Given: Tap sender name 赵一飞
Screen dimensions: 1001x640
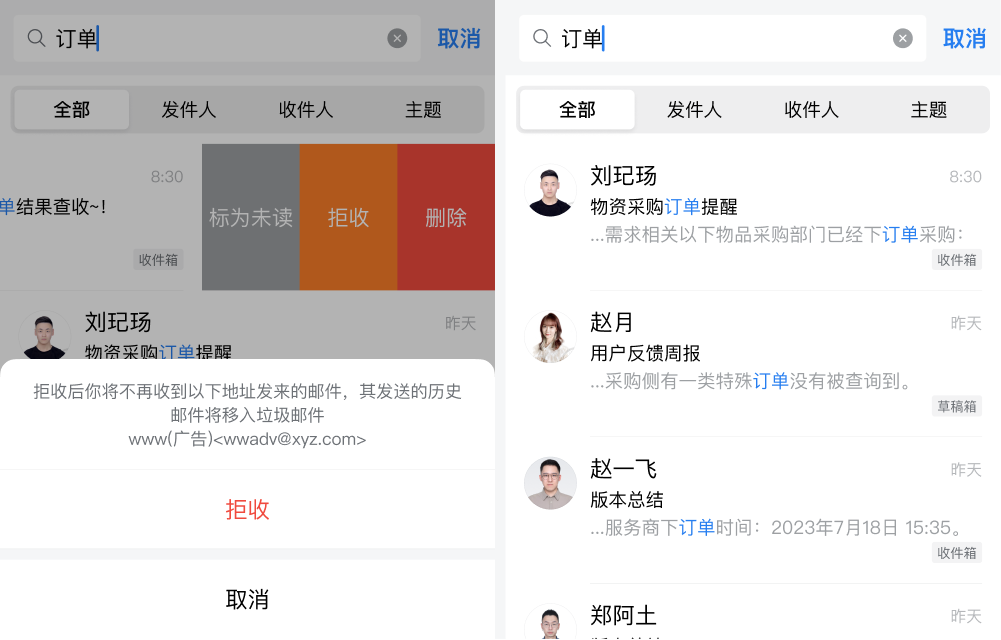Looking at the screenshot, I should 624,469.
